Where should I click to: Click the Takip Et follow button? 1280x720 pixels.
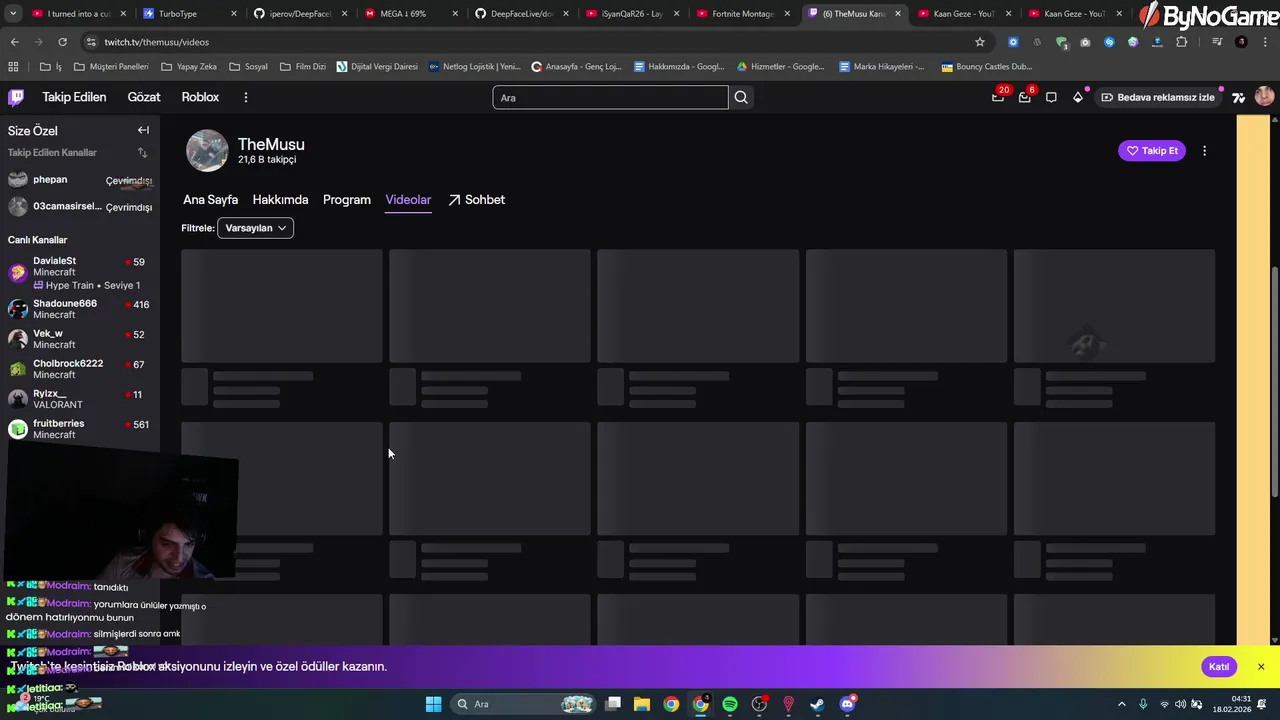click(x=1152, y=151)
